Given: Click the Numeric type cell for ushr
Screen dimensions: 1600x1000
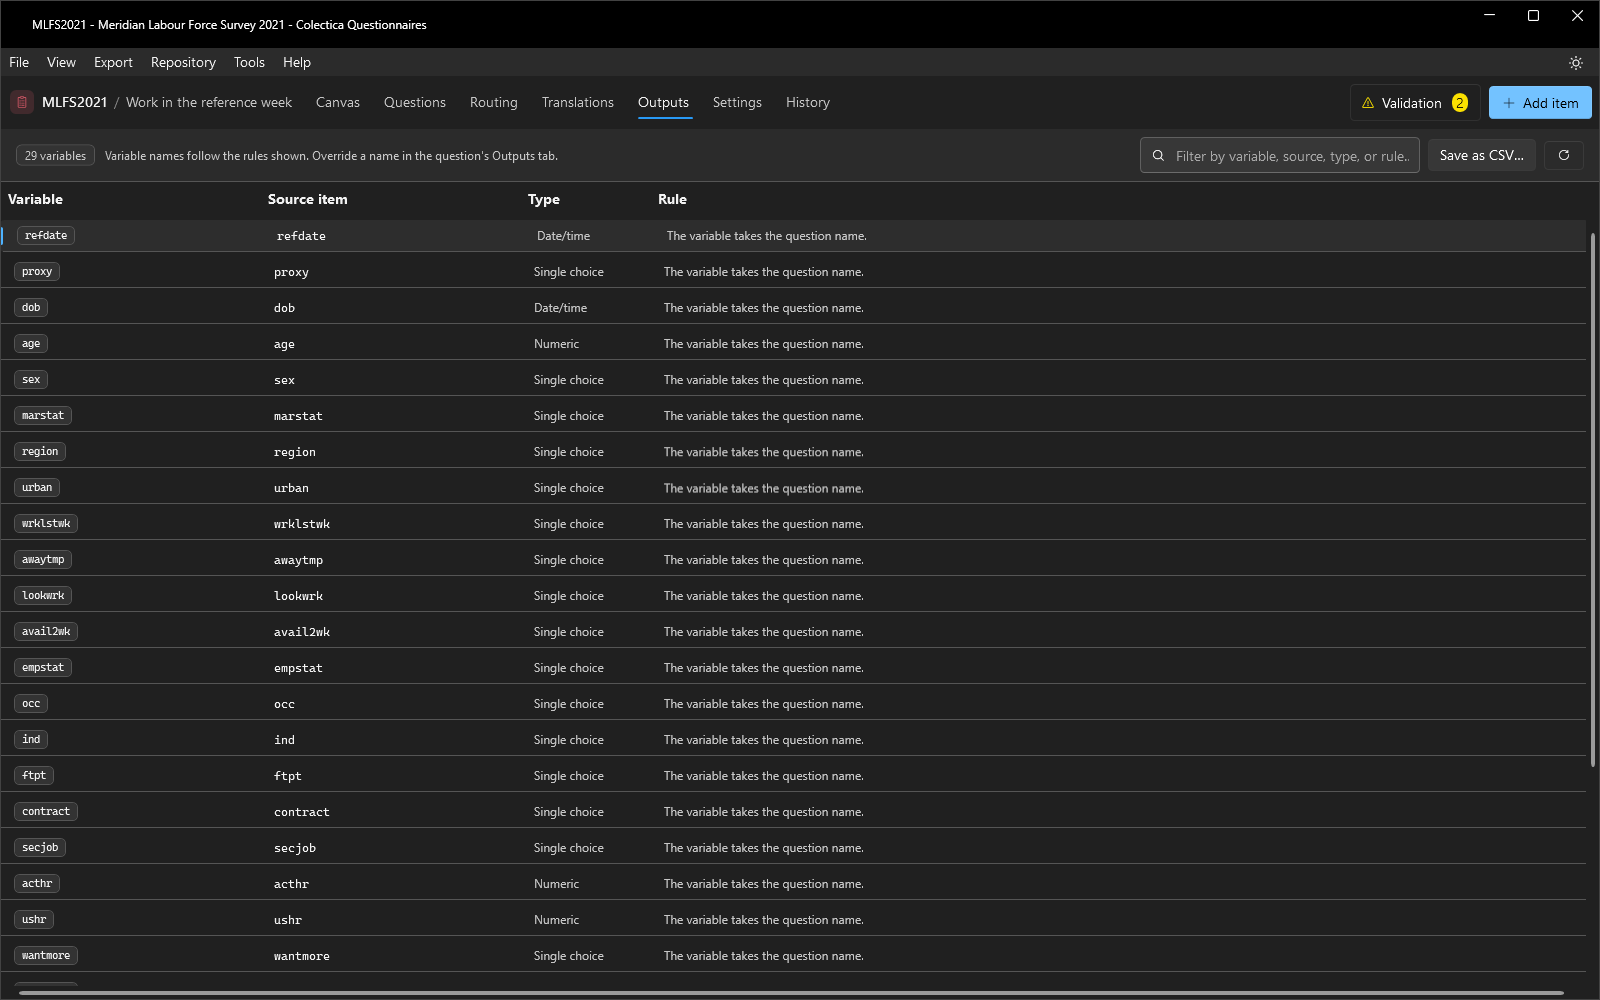Looking at the screenshot, I should point(556,920).
